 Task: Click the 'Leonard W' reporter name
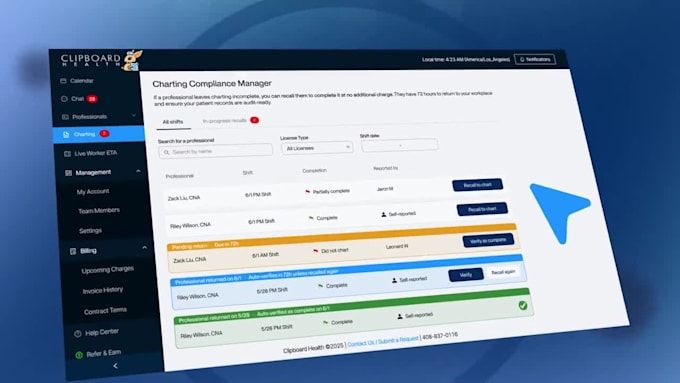click(x=397, y=246)
